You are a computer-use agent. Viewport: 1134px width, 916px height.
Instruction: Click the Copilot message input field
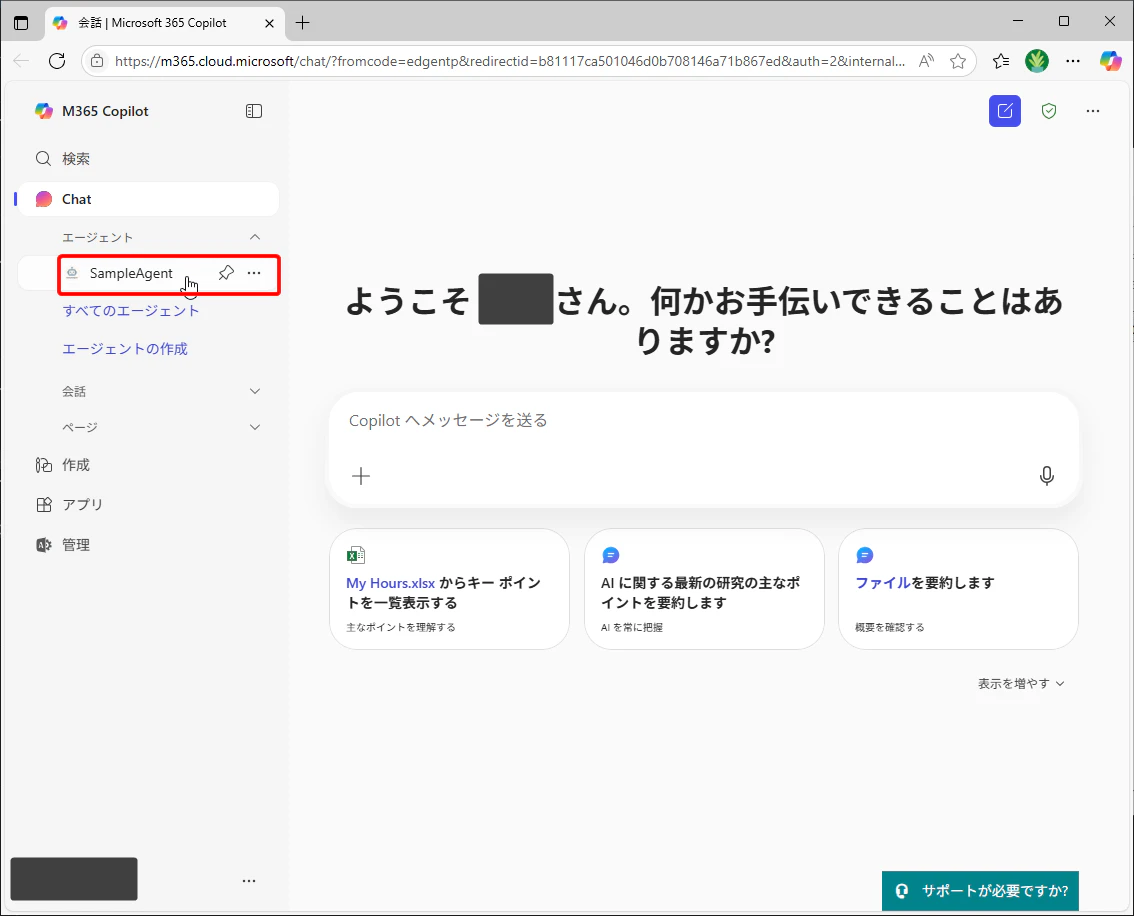703,421
